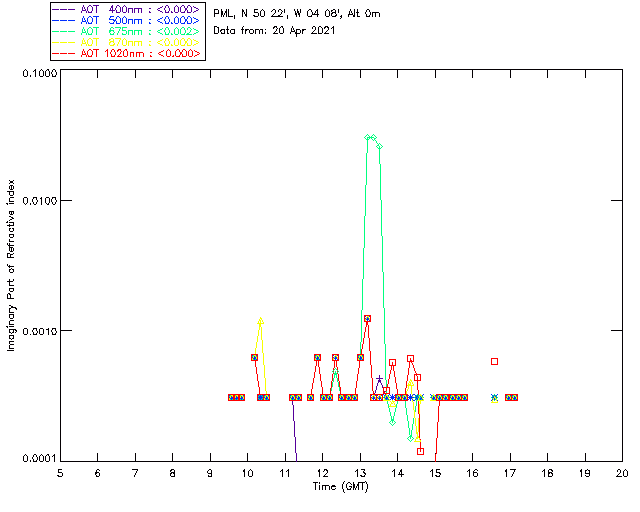Click the red square peak near 13:10

click(x=367, y=318)
